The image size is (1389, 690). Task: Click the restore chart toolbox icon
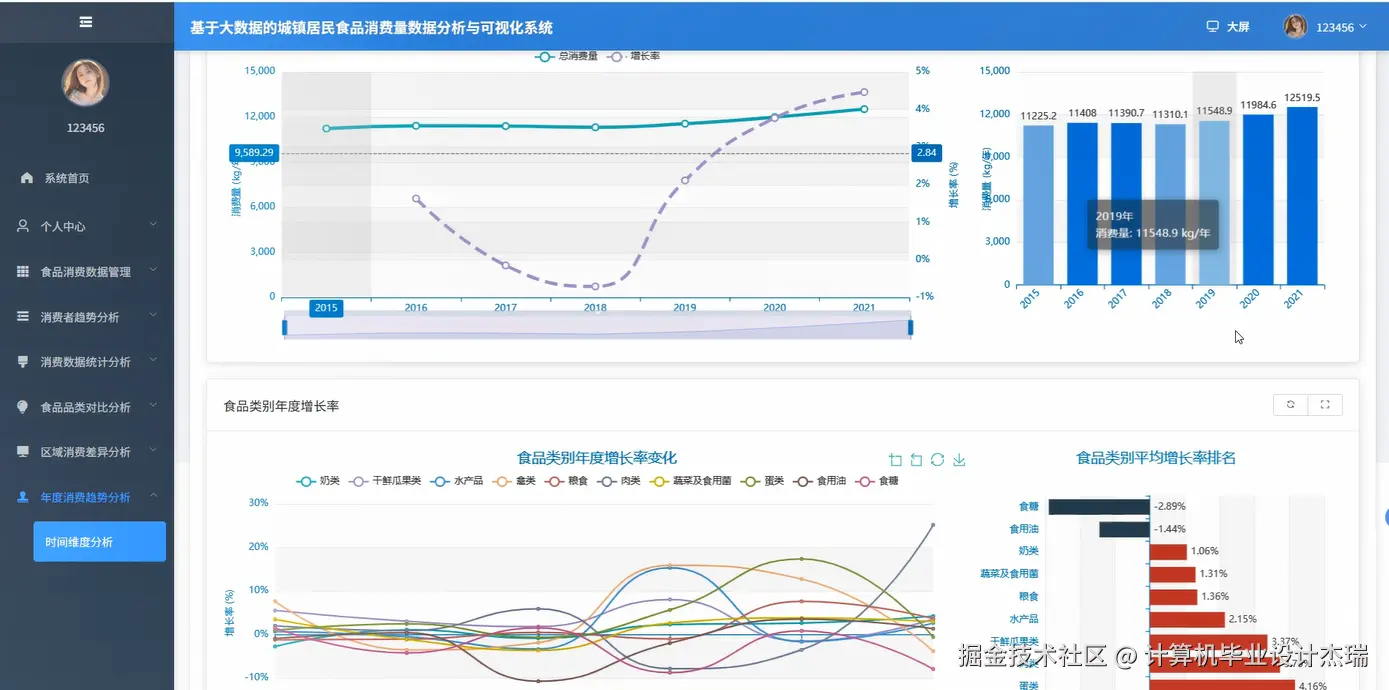(x=937, y=460)
